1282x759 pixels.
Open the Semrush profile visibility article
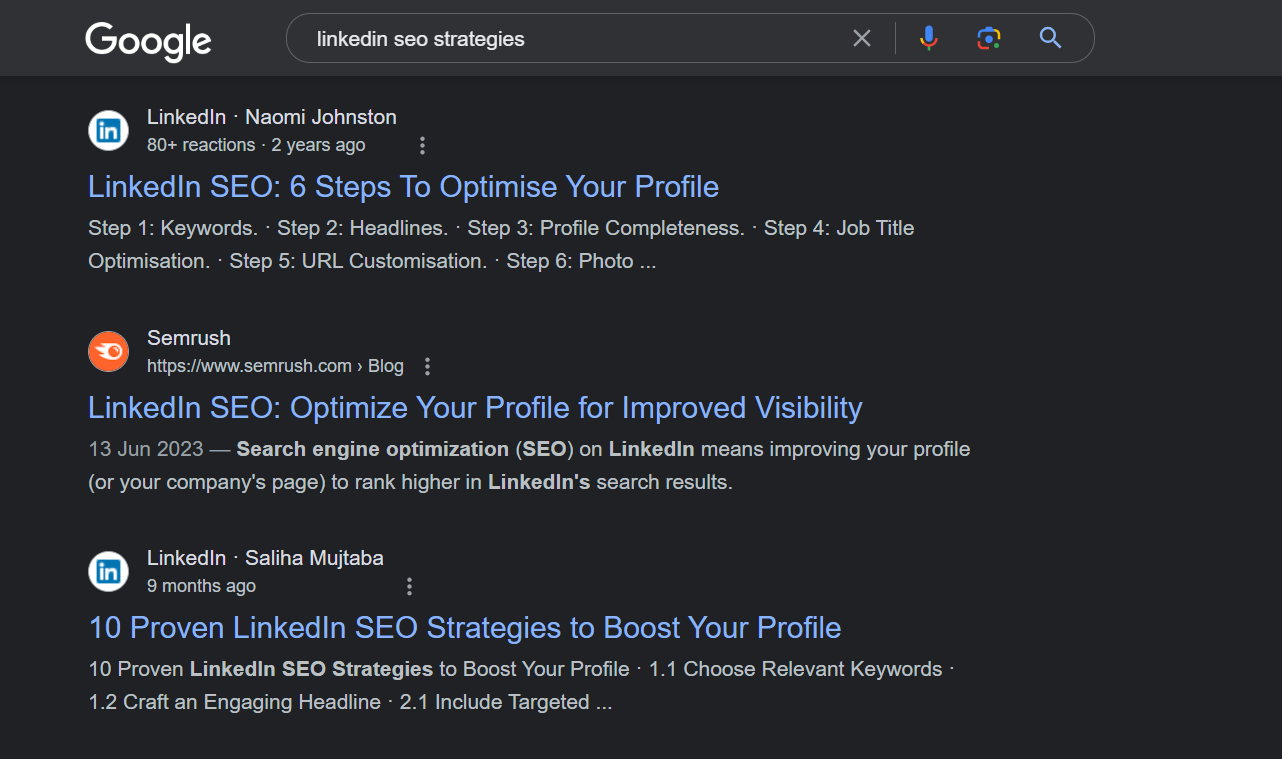474,408
